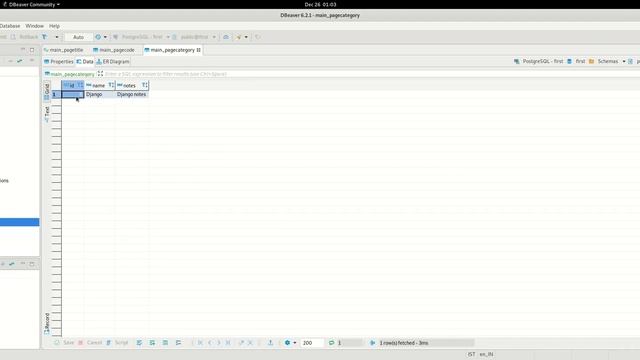Maximize the left navigator panel
Screen dimensions: 640x360
32,50
